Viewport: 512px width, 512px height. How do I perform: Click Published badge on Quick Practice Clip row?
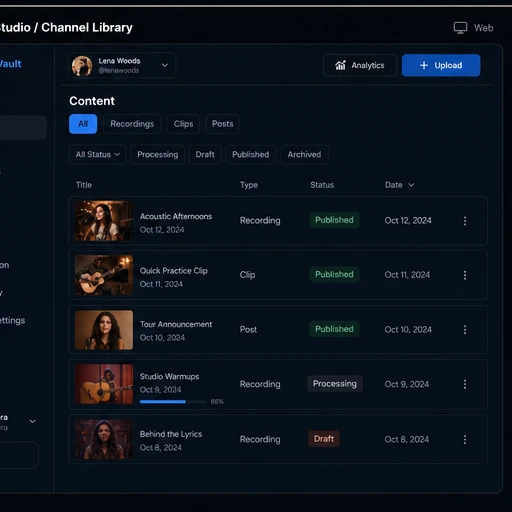(x=334, y=274)
